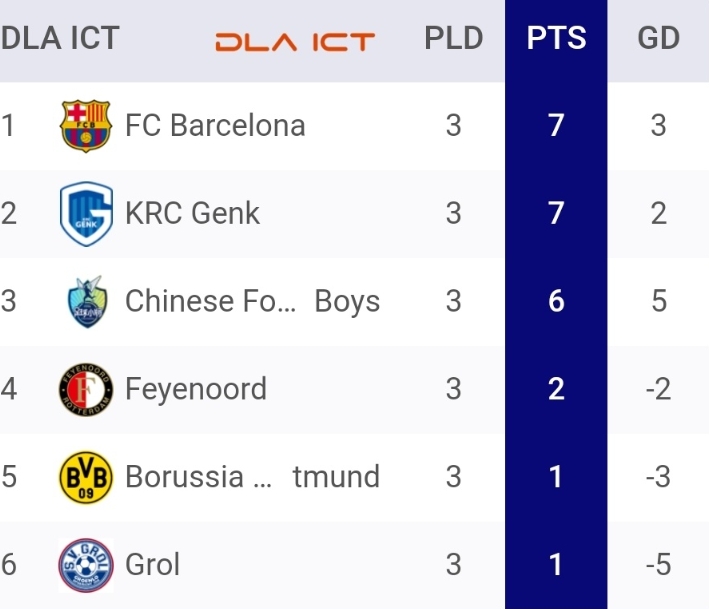Open Grol team name link

(x=152, y=565)
